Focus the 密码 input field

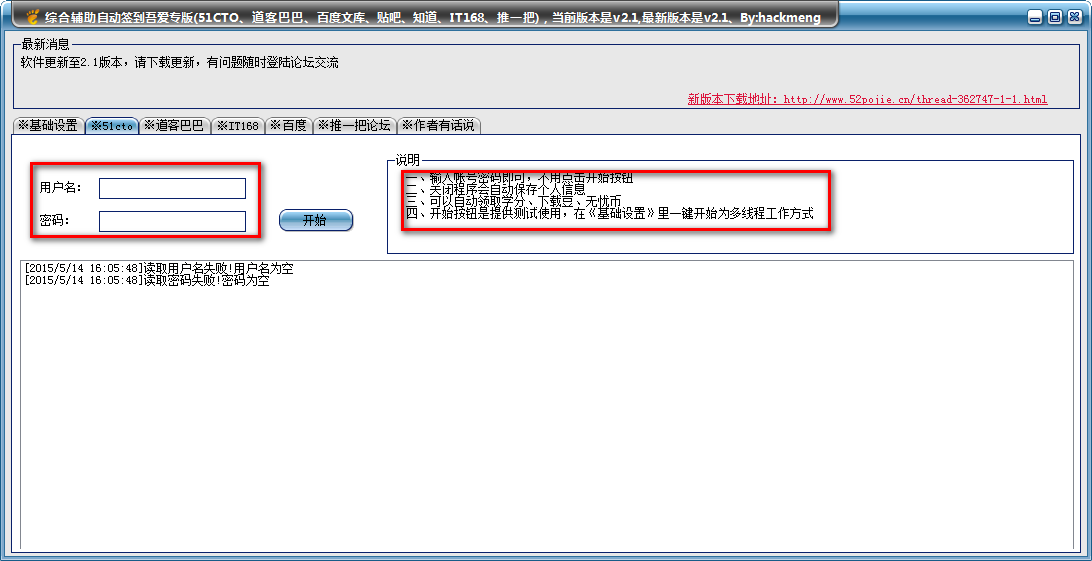point(172,221)
